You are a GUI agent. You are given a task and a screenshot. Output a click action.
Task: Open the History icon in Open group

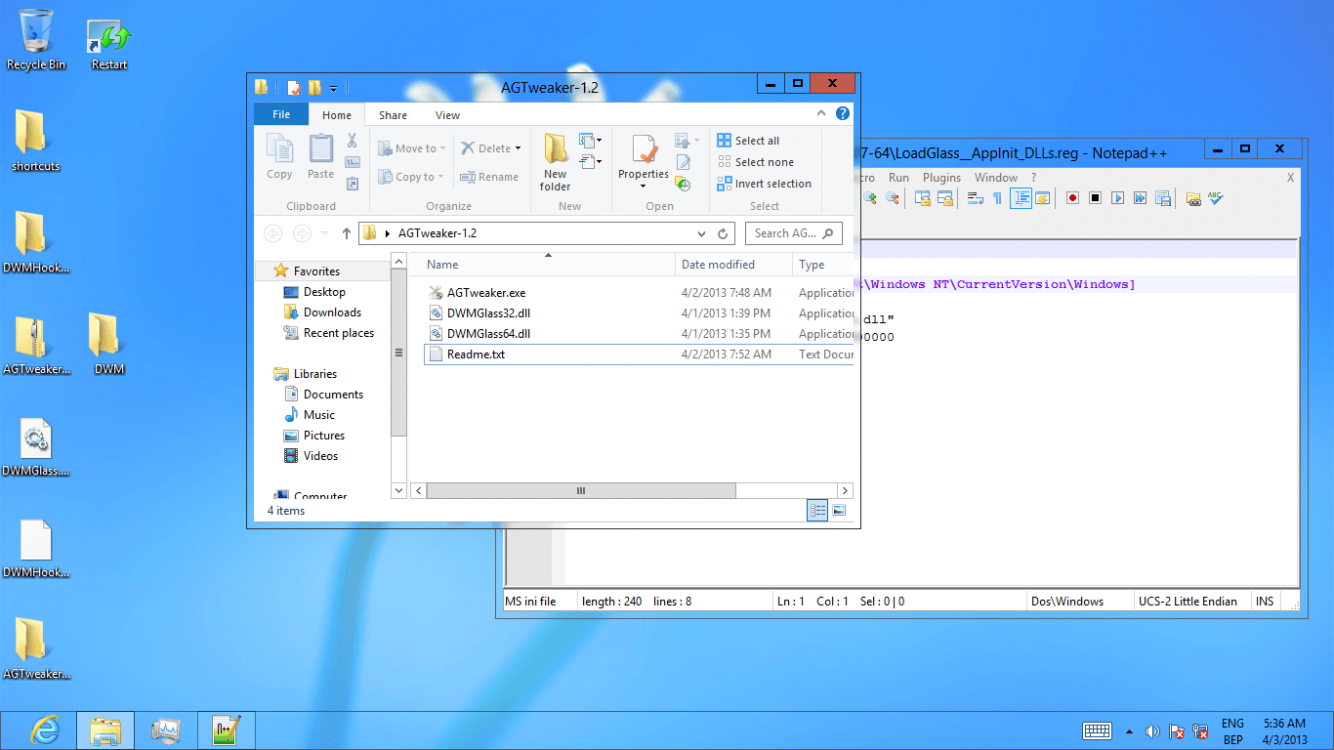point(683,184)
